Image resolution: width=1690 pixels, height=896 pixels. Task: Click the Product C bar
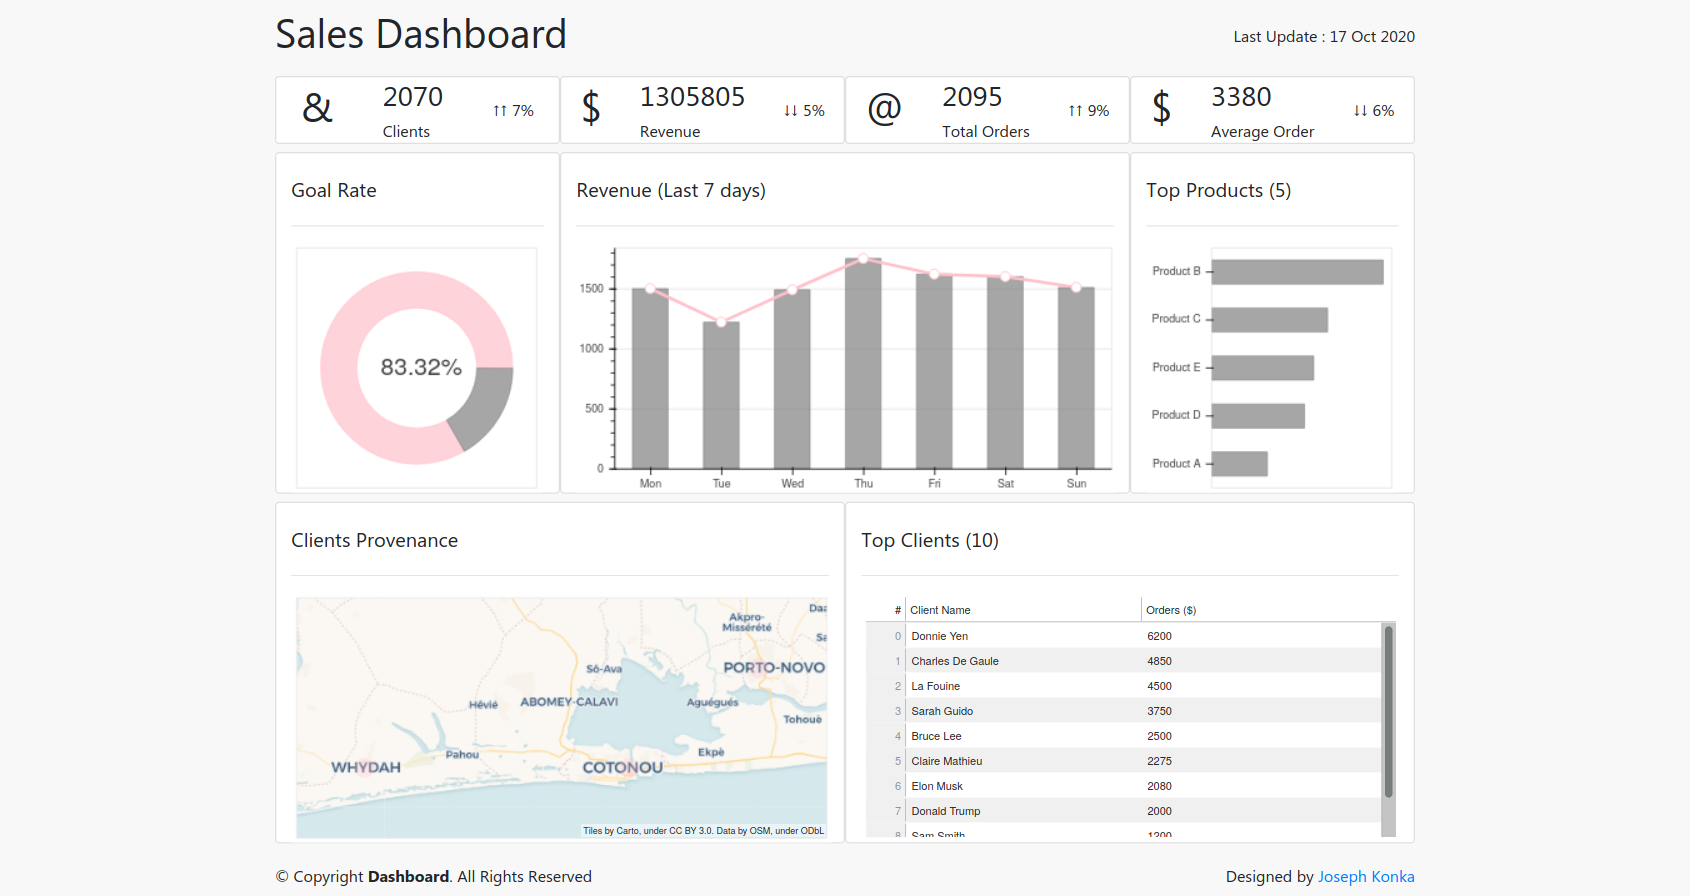(x=1270, y=320)
